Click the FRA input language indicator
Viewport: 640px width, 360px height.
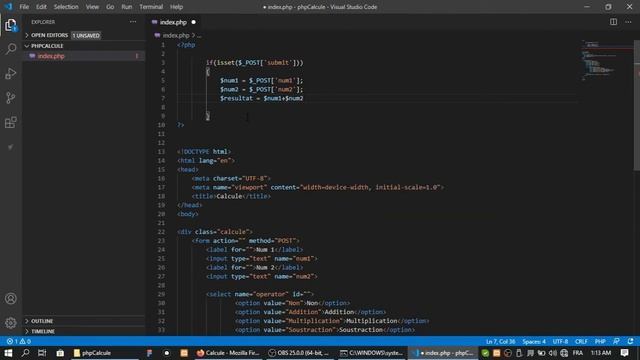tap(578, 353)
